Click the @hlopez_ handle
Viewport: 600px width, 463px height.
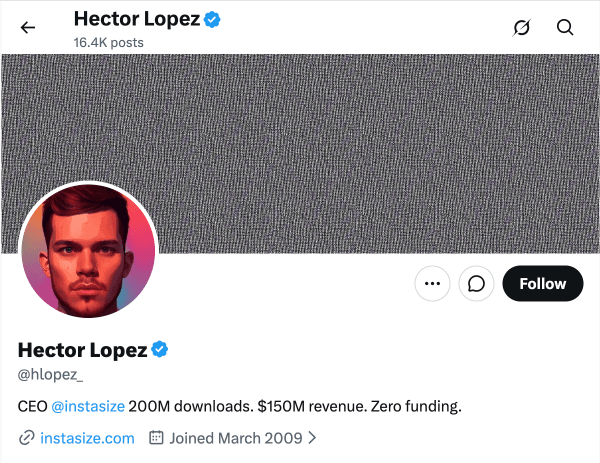[x=50, y=374]
